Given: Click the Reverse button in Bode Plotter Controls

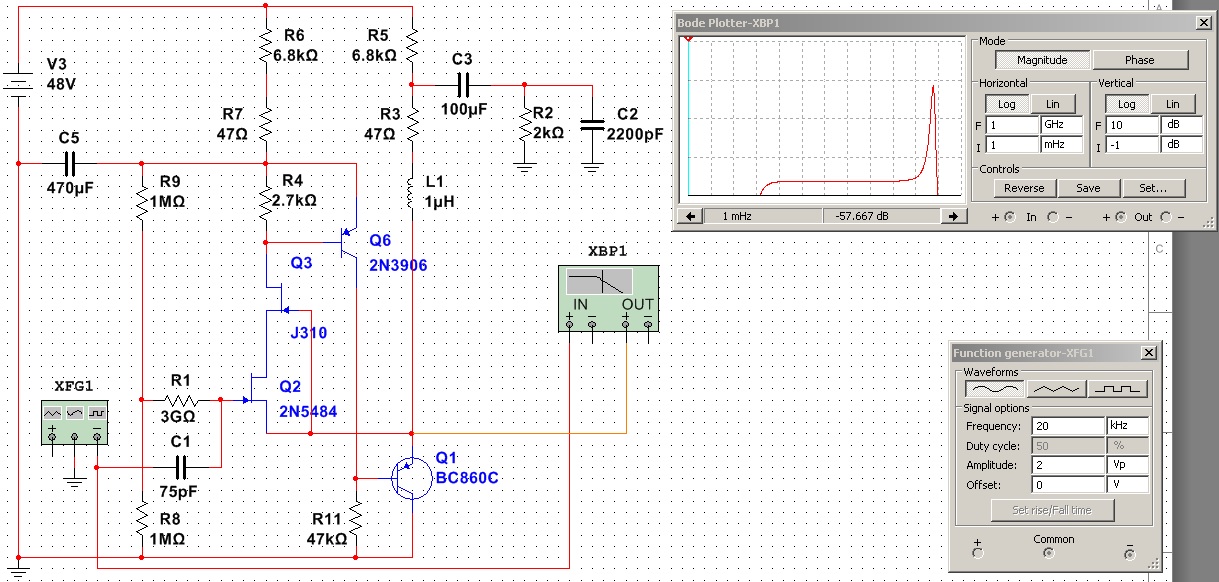Looking at the screenshot, I should 1024,188.
